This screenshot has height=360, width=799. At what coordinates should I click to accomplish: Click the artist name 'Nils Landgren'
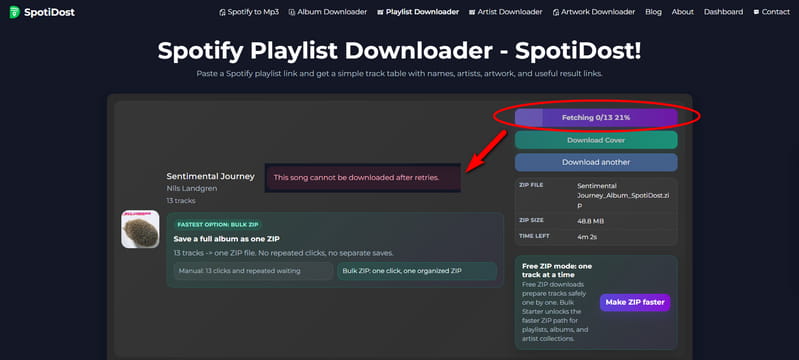tap(192, 188)
